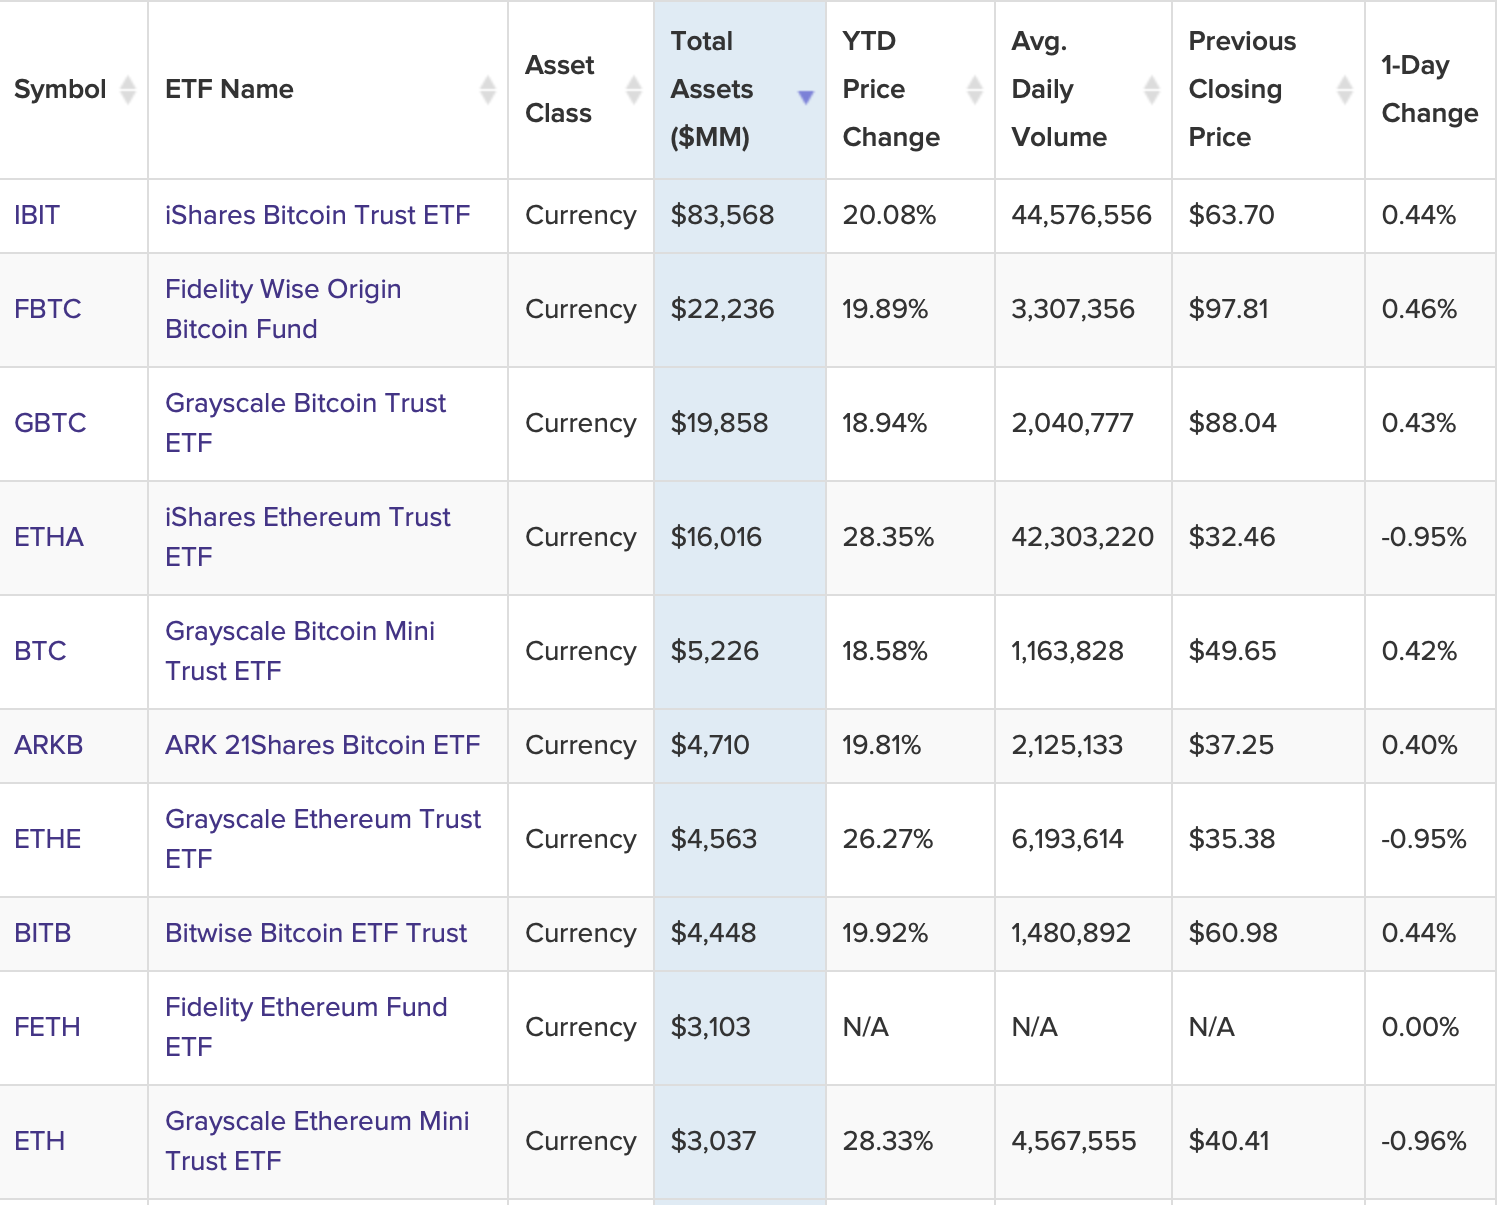
Task: Click the Asset Class sort arrows icon
Action: (x=633, y=90)
